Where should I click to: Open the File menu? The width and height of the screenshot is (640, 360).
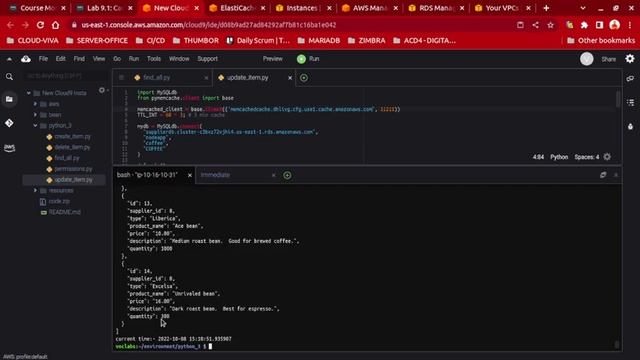43,59
